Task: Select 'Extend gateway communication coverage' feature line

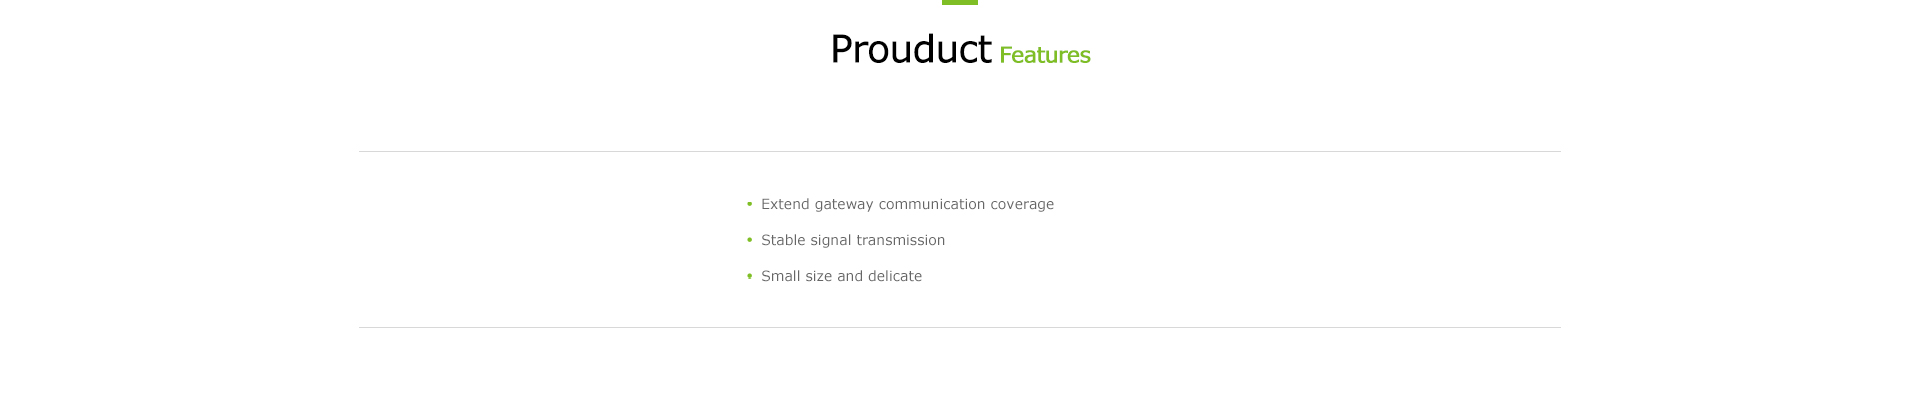Action: pos(907,204)
